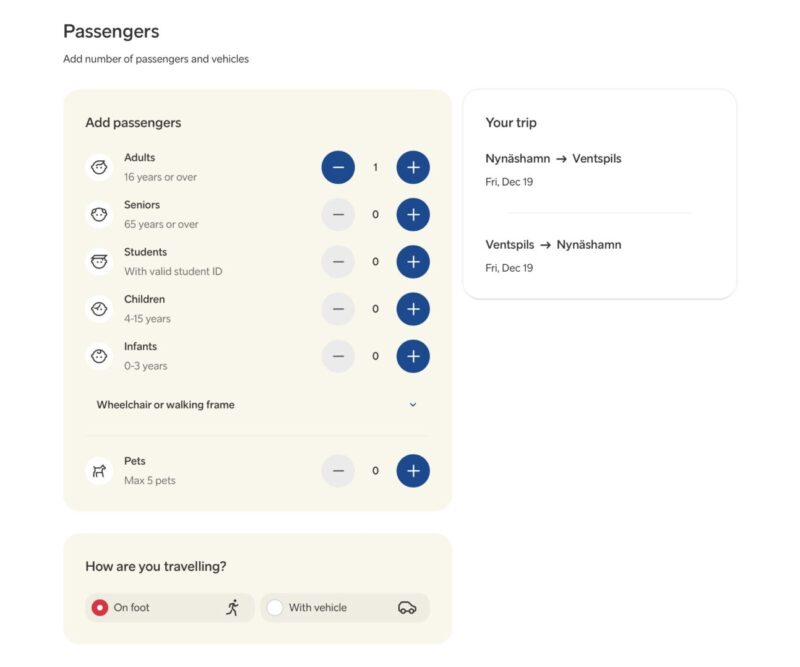The image size is (800, 667).
Task: Choose the With vehicle radio option
Action: point(275,607)
